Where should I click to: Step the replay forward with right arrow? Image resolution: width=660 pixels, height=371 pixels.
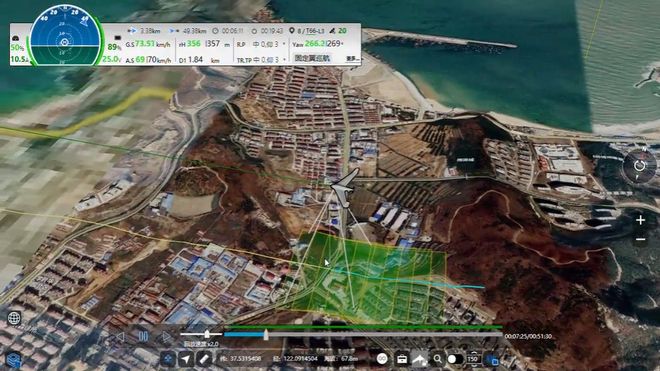(x=166, y=336)
